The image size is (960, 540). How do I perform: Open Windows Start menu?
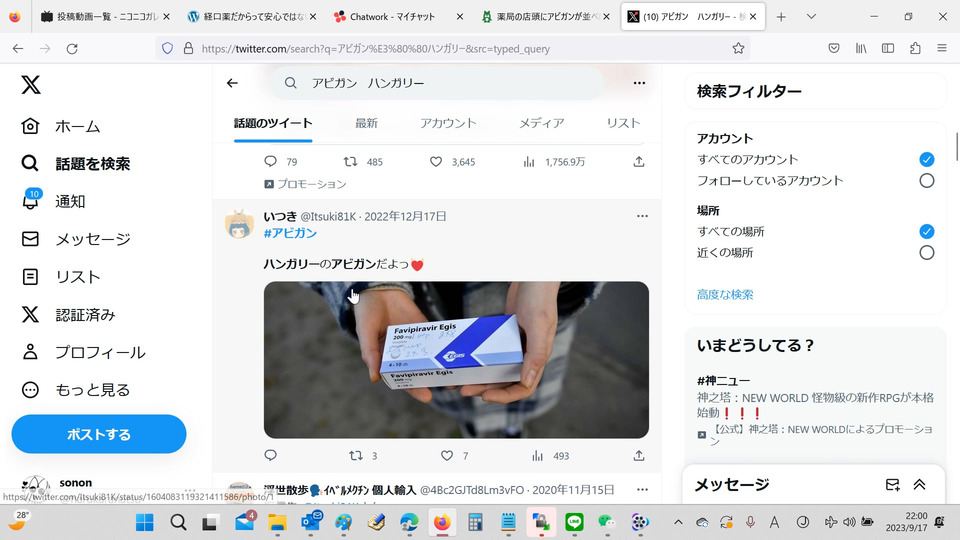point(144,522)
